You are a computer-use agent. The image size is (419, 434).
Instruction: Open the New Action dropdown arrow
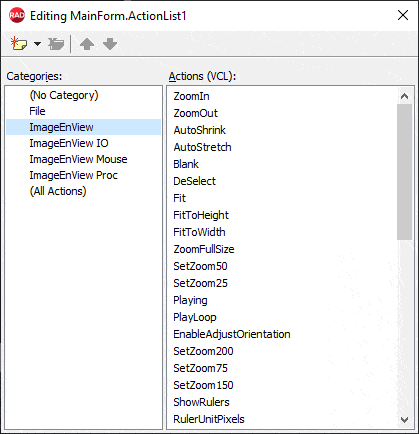tap(38, 44)
